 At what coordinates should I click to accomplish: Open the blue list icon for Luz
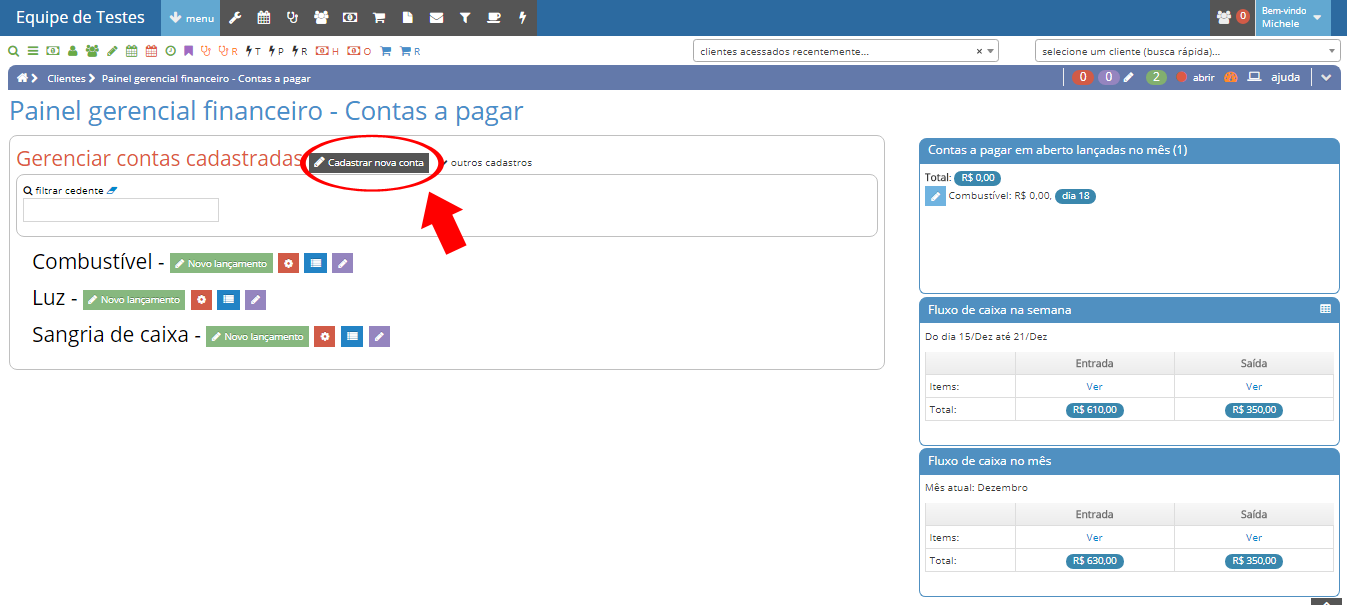[x=228, y=300]
